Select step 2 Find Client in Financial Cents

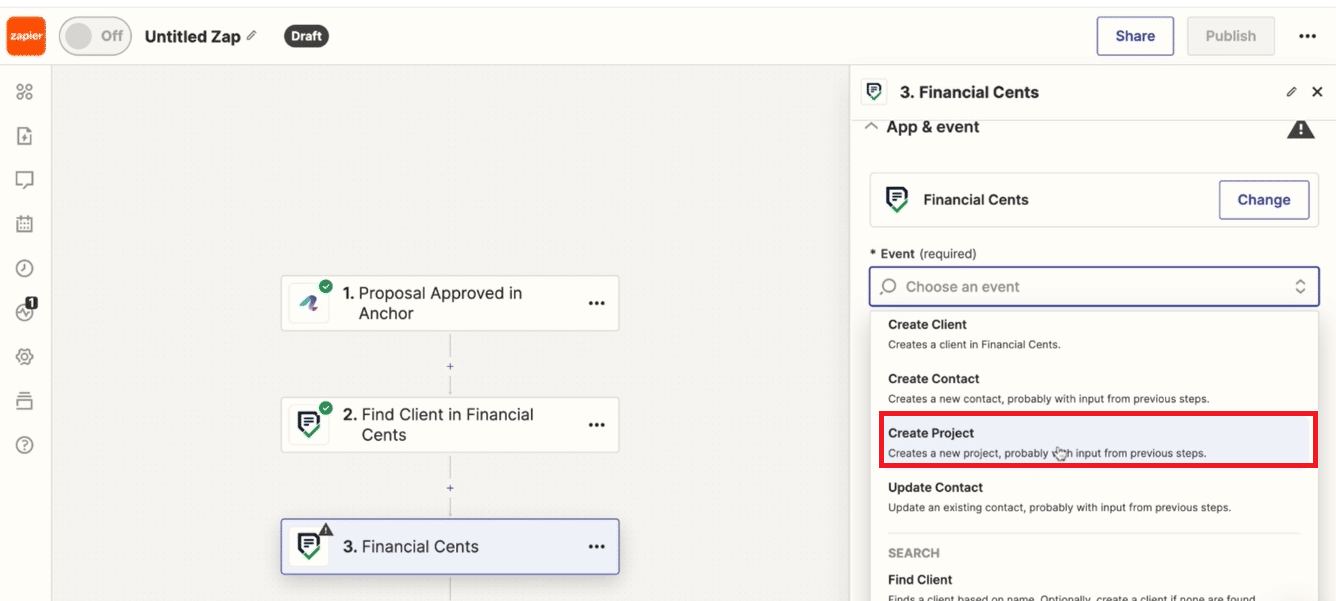pos(450,425)
